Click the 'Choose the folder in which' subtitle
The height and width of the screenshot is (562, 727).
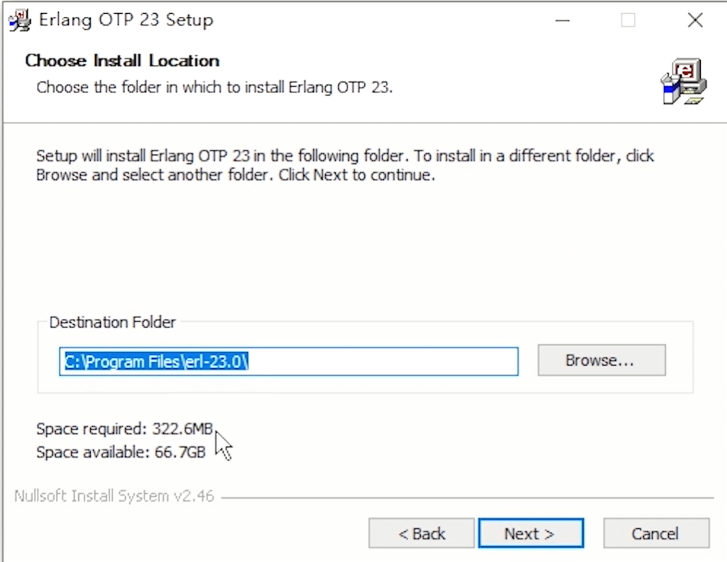click(214, 87)
